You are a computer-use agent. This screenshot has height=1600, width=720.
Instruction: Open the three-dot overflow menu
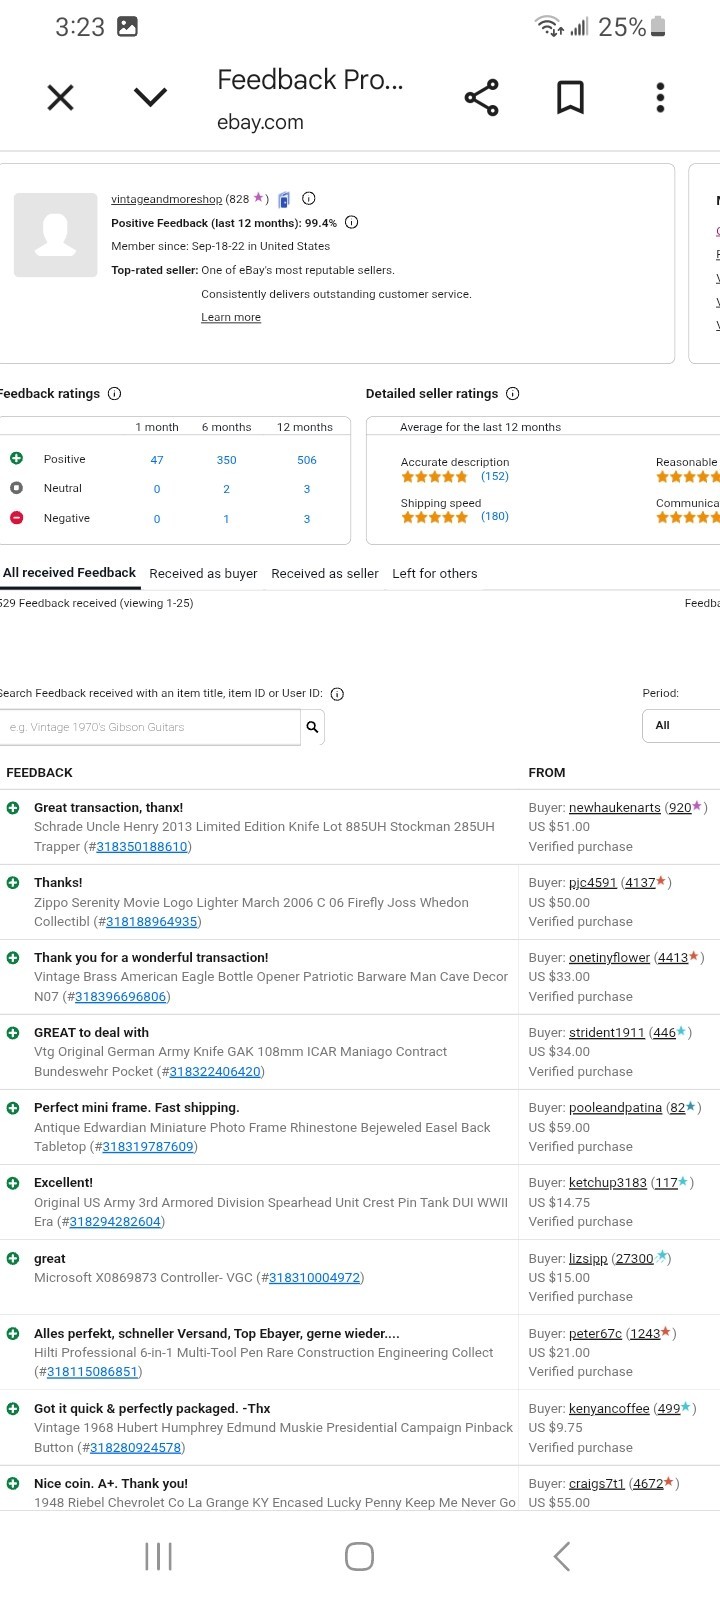coord(660,97)
